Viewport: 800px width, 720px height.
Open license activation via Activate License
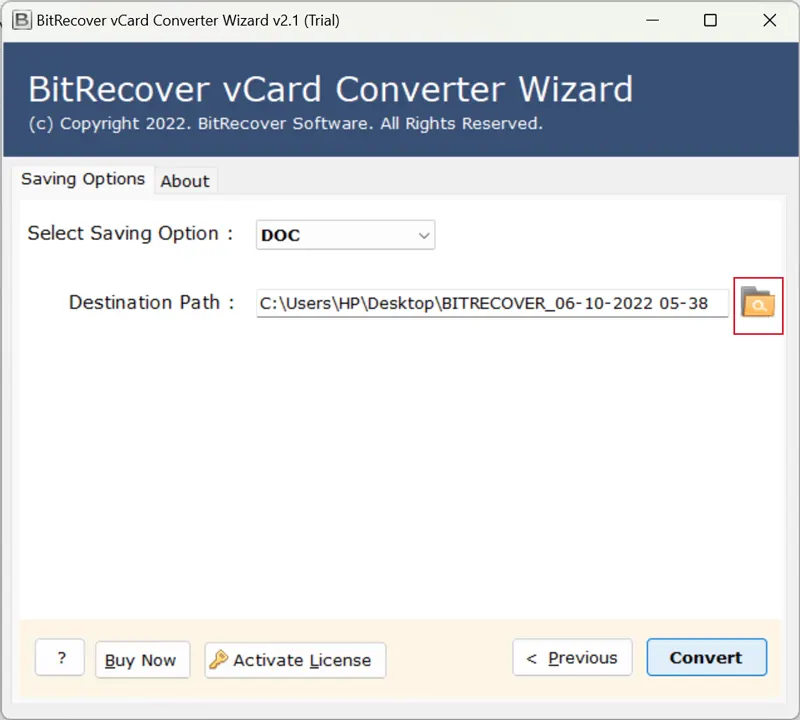(294, 660)
